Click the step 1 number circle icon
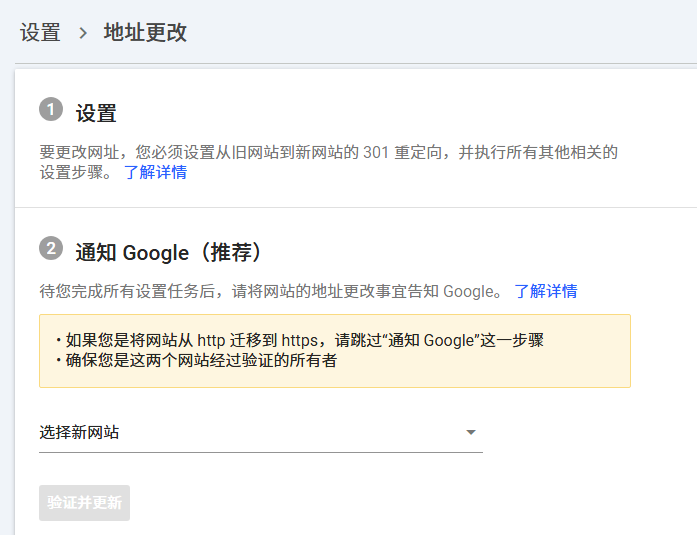 51,109
